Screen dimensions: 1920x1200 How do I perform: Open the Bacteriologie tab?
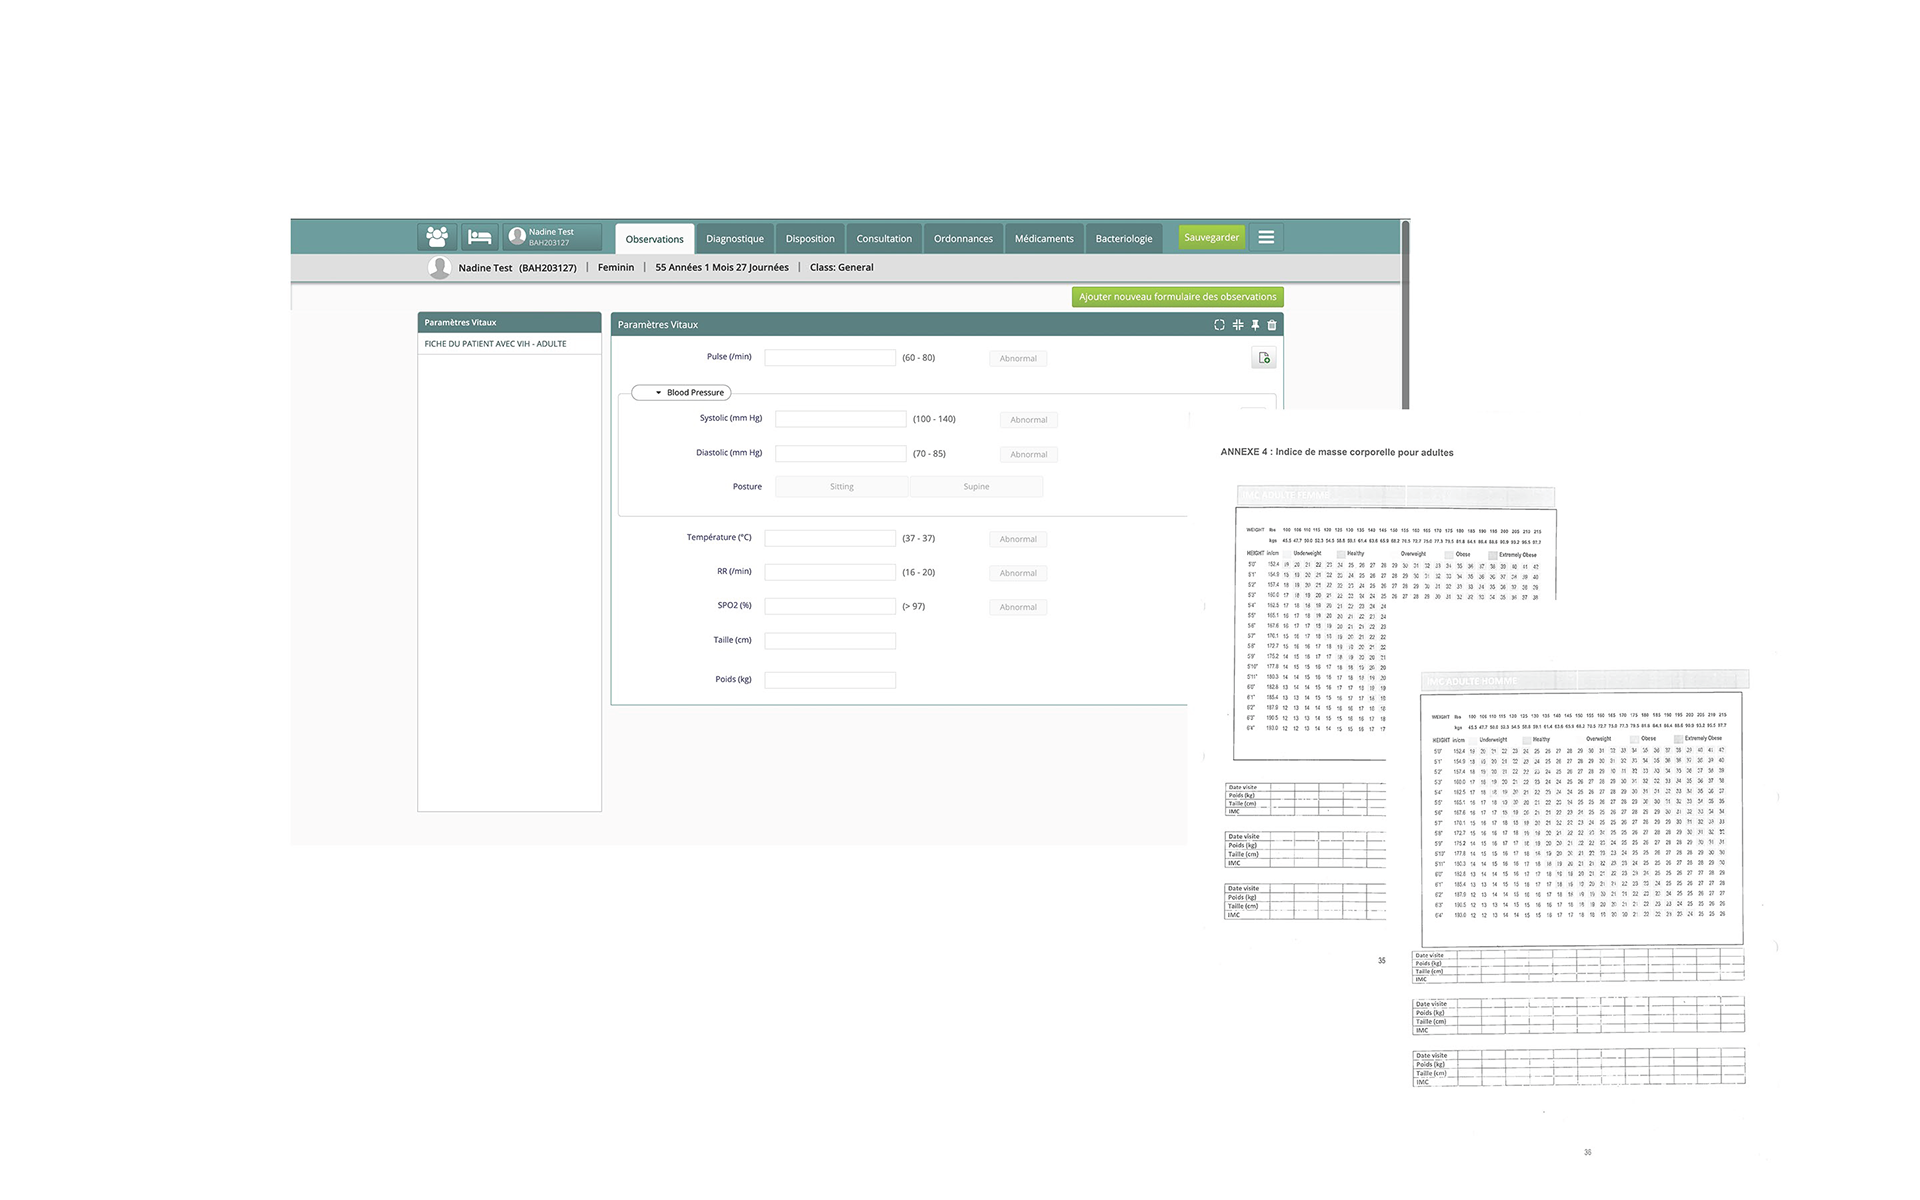coord(1124,239)
